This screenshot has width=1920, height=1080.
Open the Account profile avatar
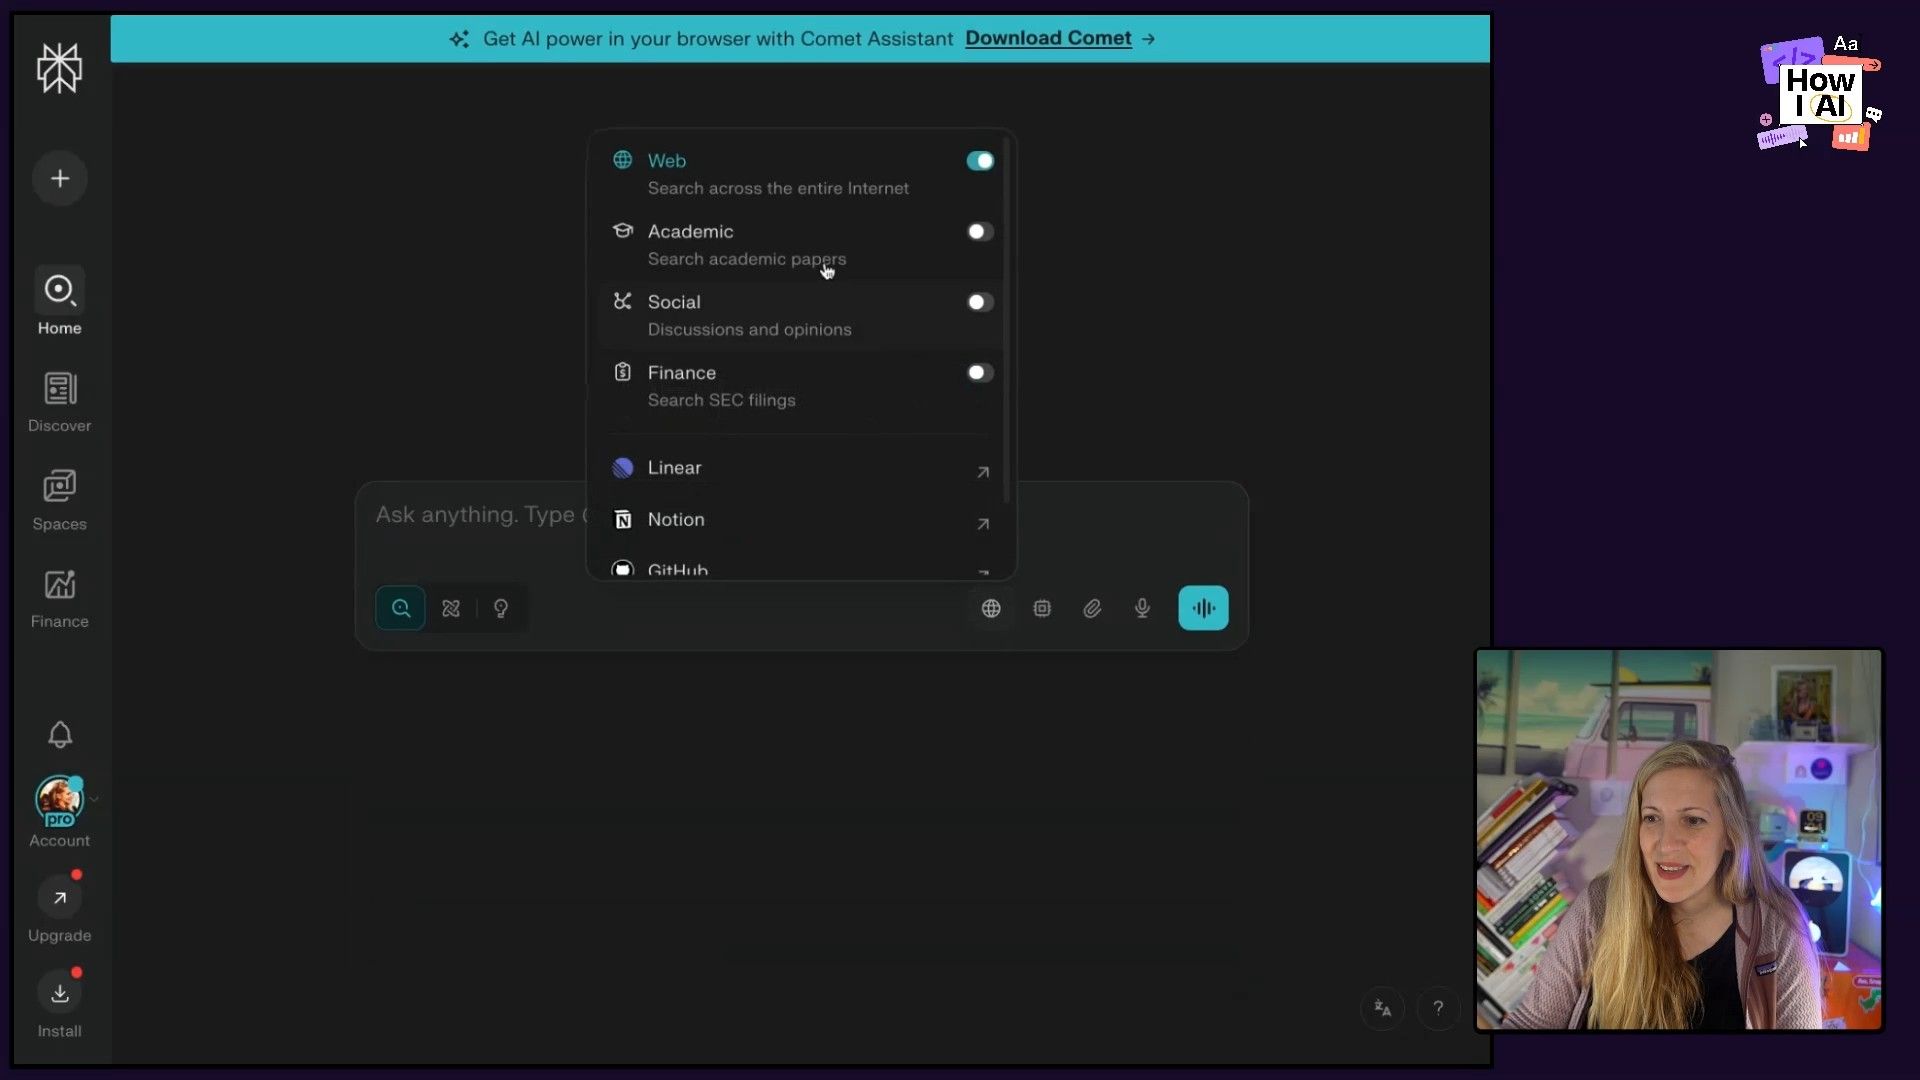[x=59, y=801]
